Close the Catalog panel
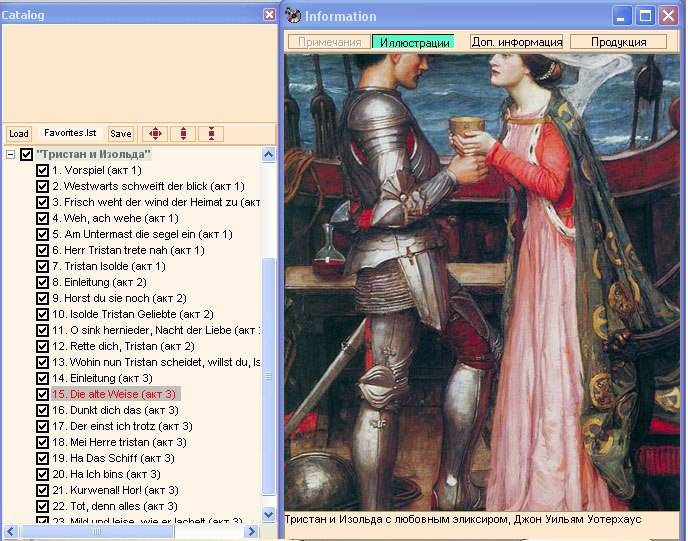The height and width of the screenshot is (541, 688). tap(269, 15)
